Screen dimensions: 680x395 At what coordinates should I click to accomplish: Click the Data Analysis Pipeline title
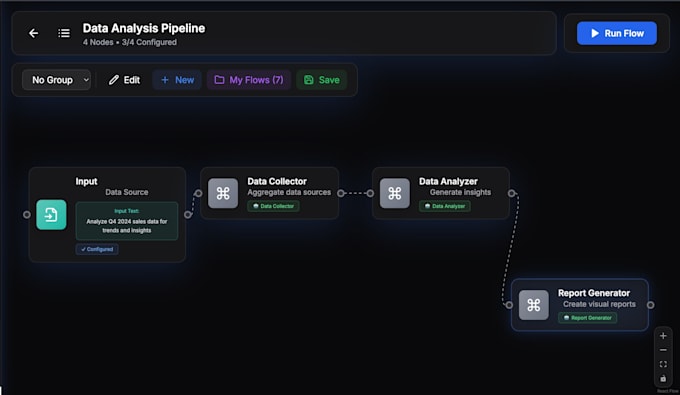(144, 28)
